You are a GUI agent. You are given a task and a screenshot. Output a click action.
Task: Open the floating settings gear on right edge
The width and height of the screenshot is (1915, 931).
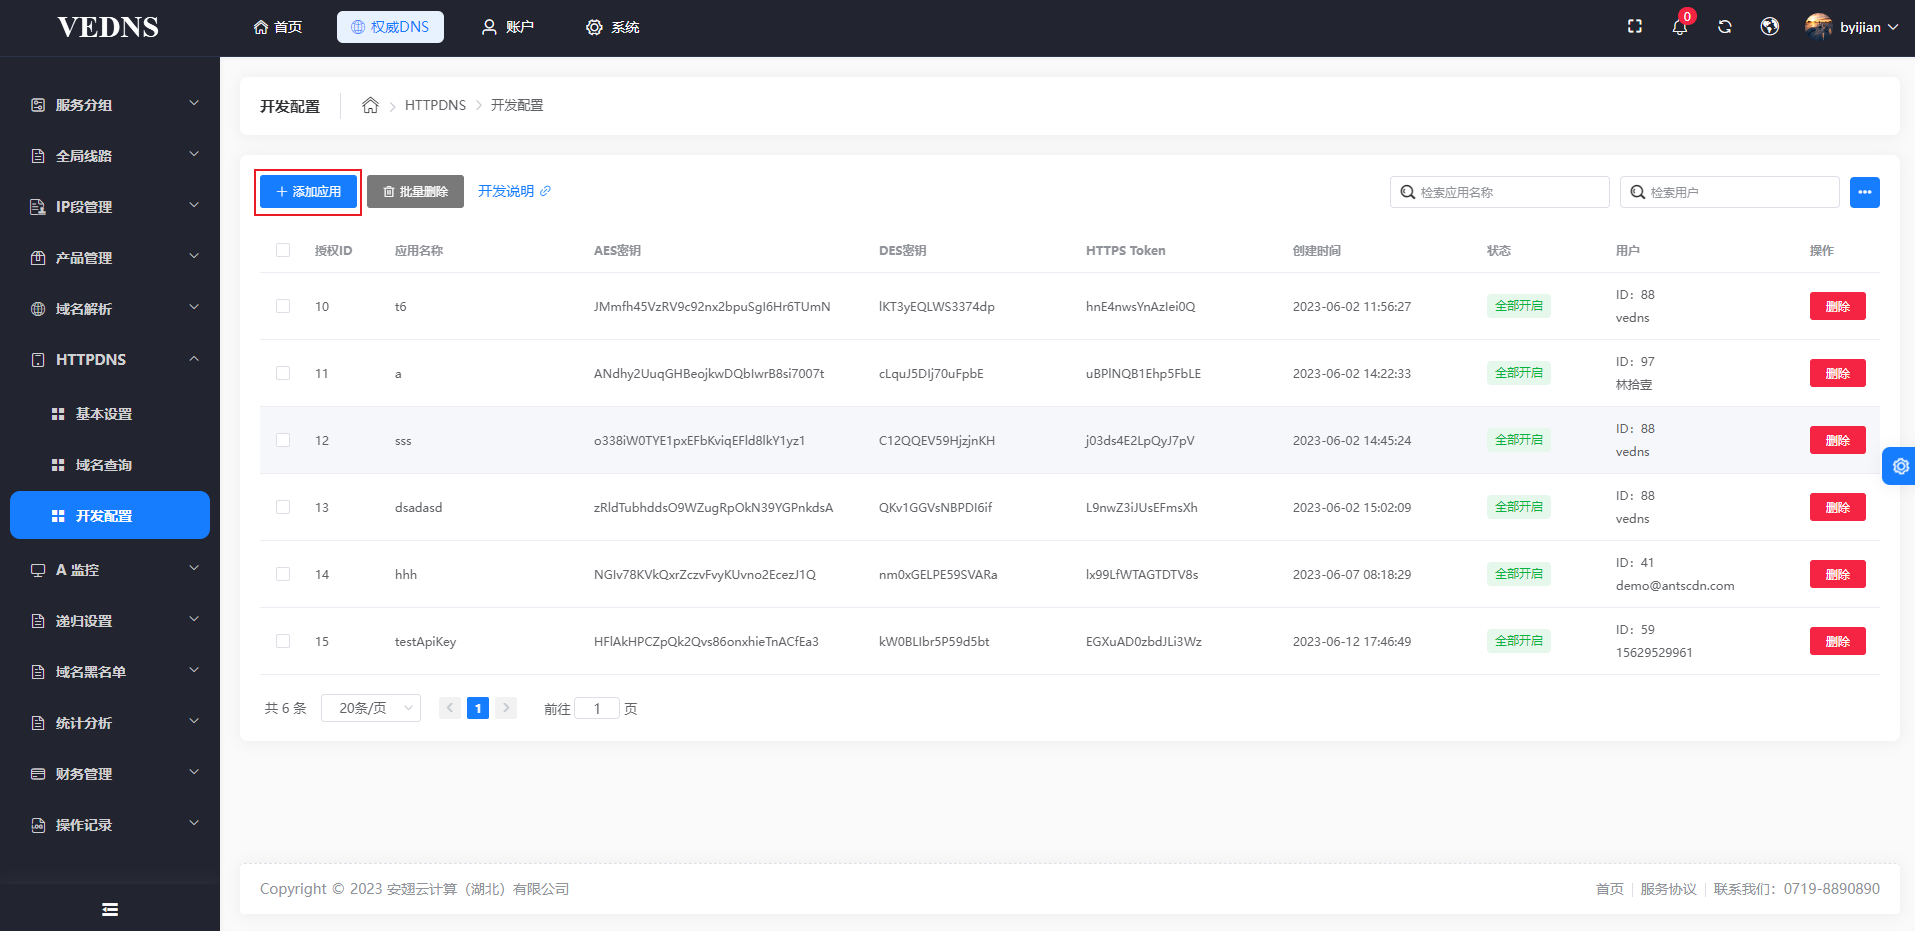[x=1900, y=466]
